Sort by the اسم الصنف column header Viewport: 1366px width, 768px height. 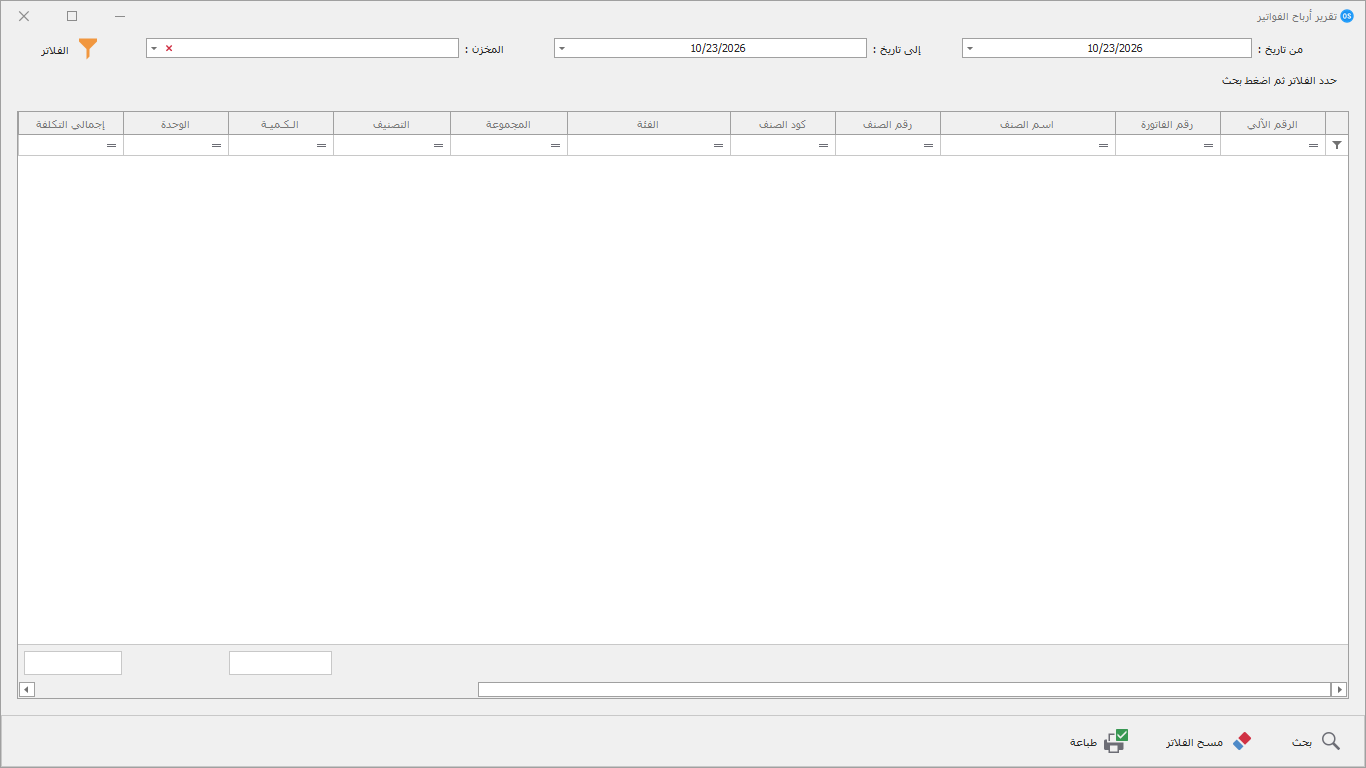(1028, 124)
